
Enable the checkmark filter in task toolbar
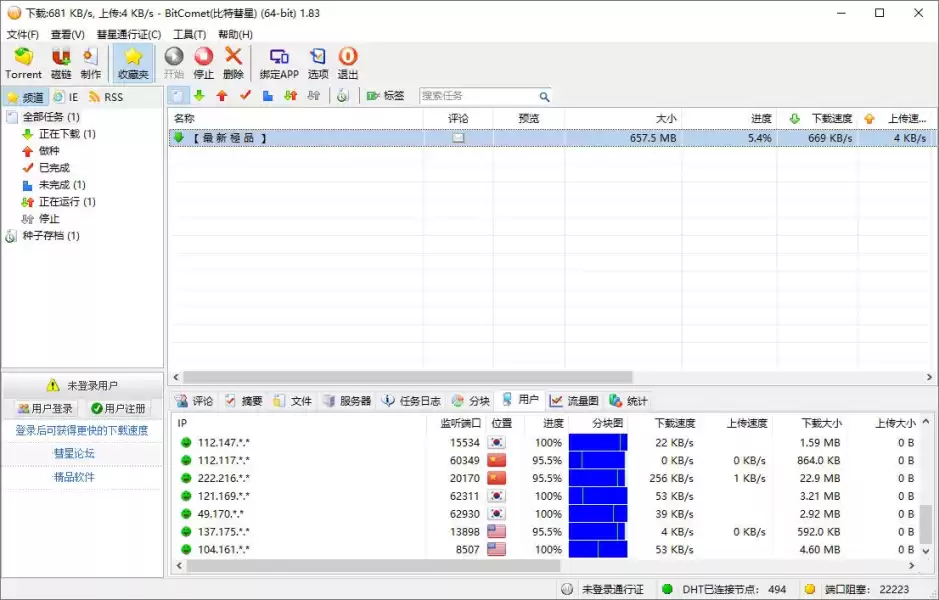pos(243,95)
